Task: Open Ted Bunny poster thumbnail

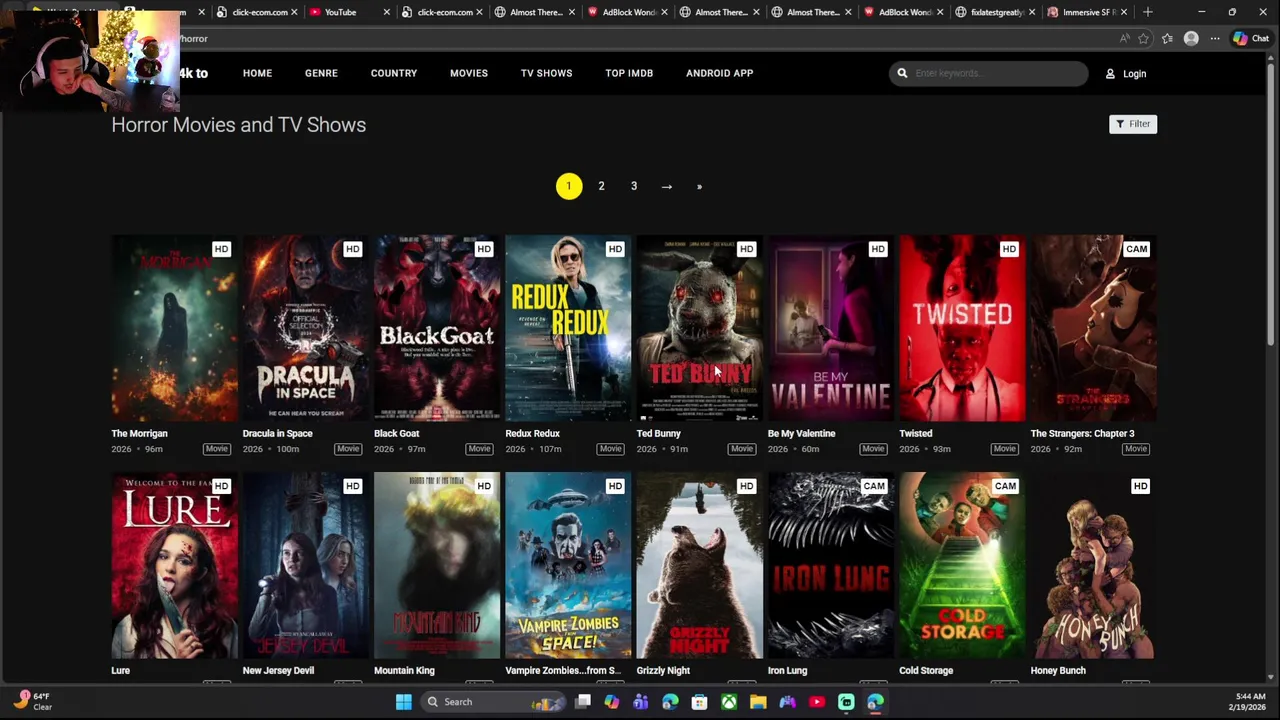Action: click(x=699, y=328)
